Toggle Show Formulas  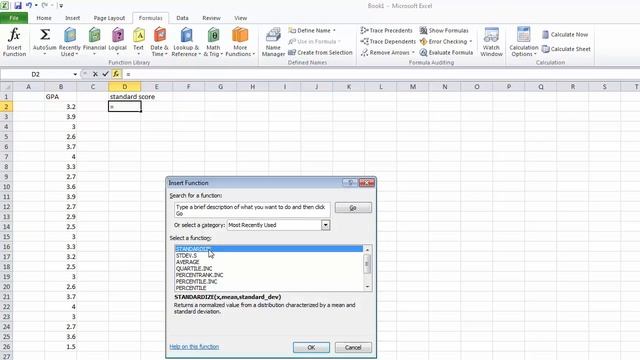pos(444,31)
